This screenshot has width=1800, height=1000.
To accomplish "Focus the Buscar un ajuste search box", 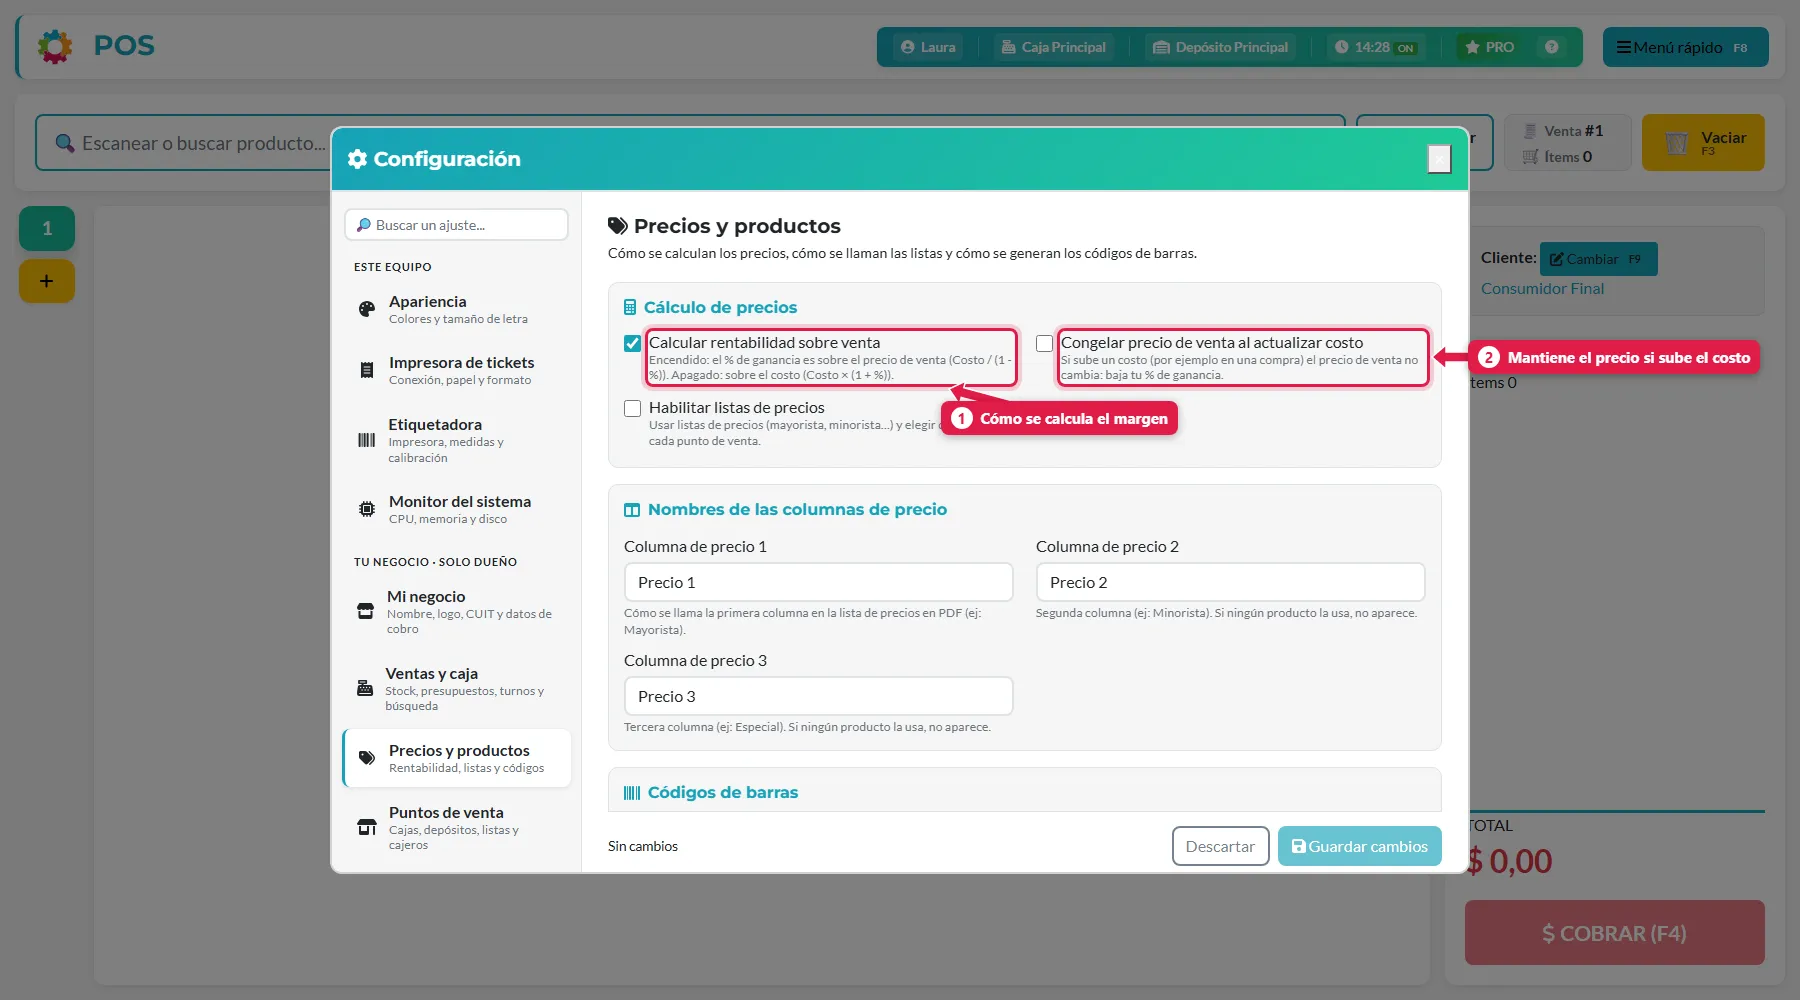I will click(456, 225).
